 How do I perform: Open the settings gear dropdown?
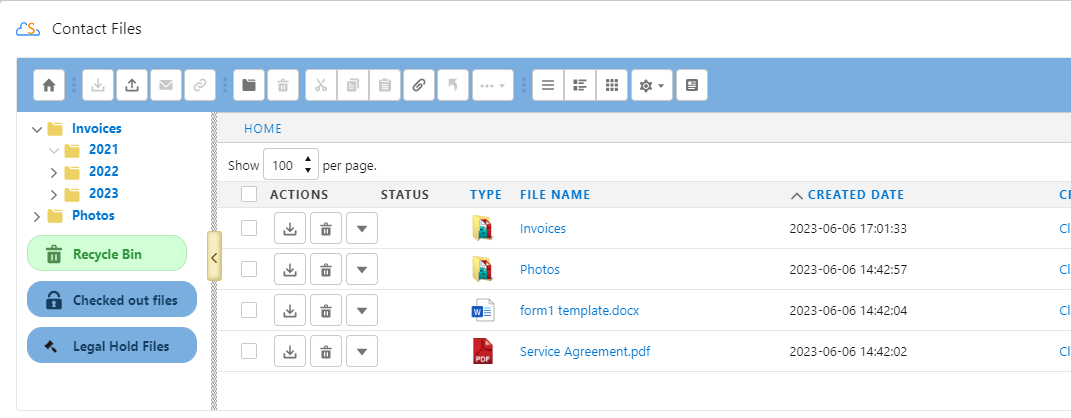651,86
